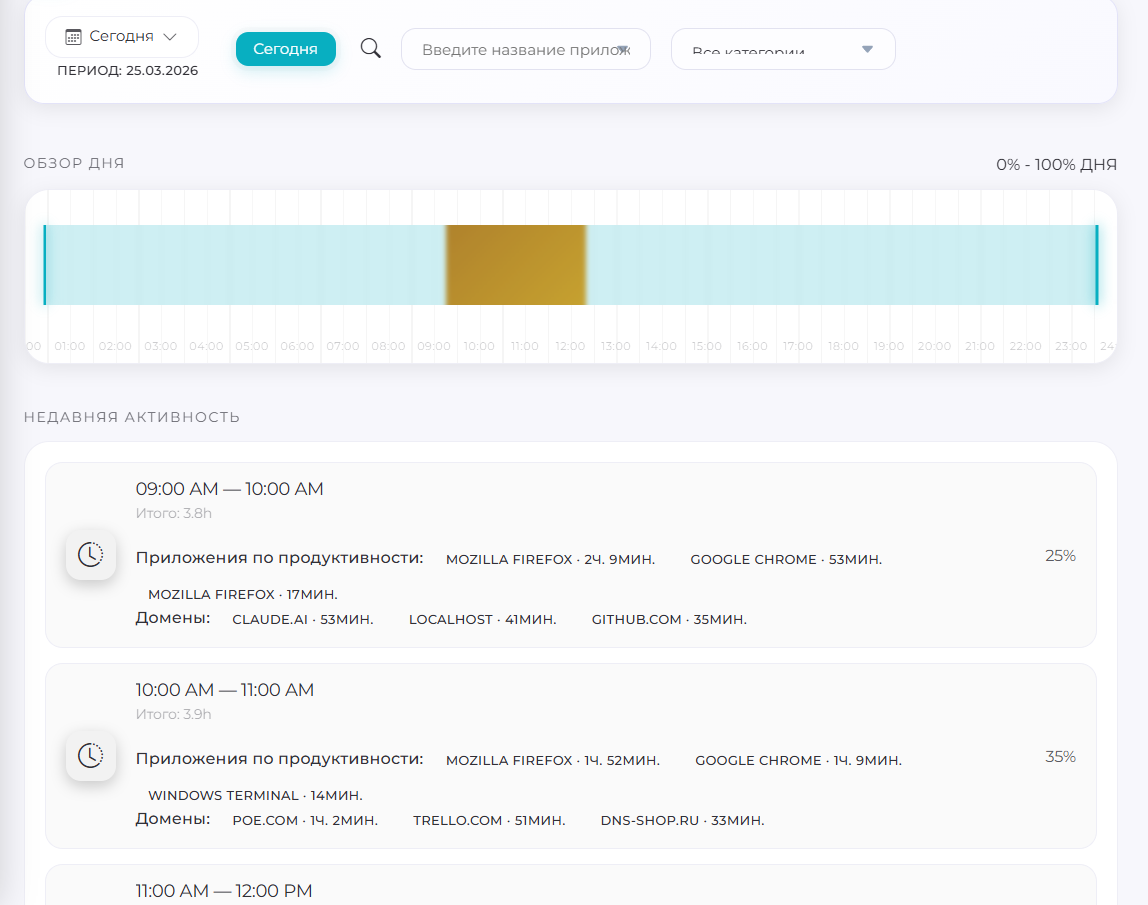Screen dimensions: 1148x905
Task: Click the teal Сегодня button
Action: (286, 49)
